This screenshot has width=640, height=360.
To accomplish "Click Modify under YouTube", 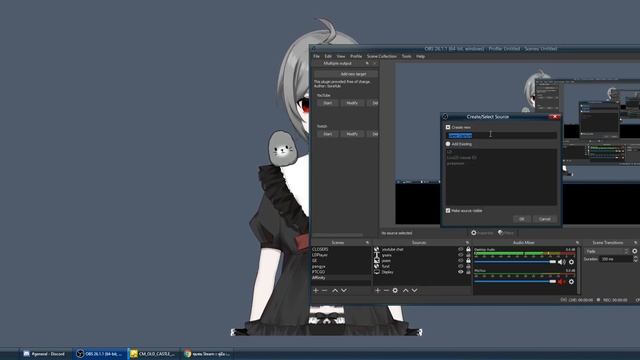I will pos(352,103).
